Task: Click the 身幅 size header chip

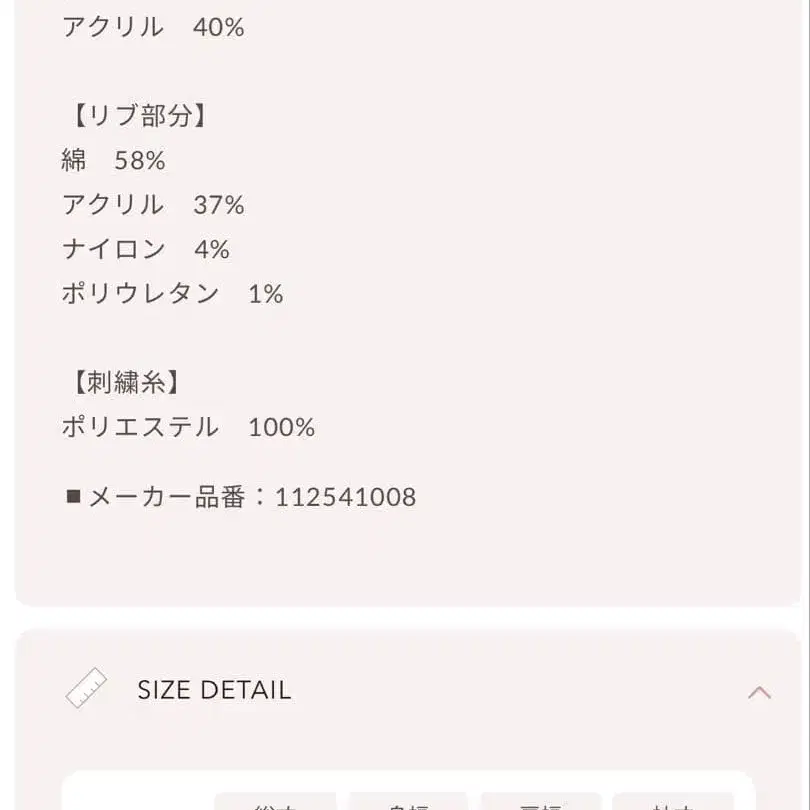Action: (x=408, y=805)
